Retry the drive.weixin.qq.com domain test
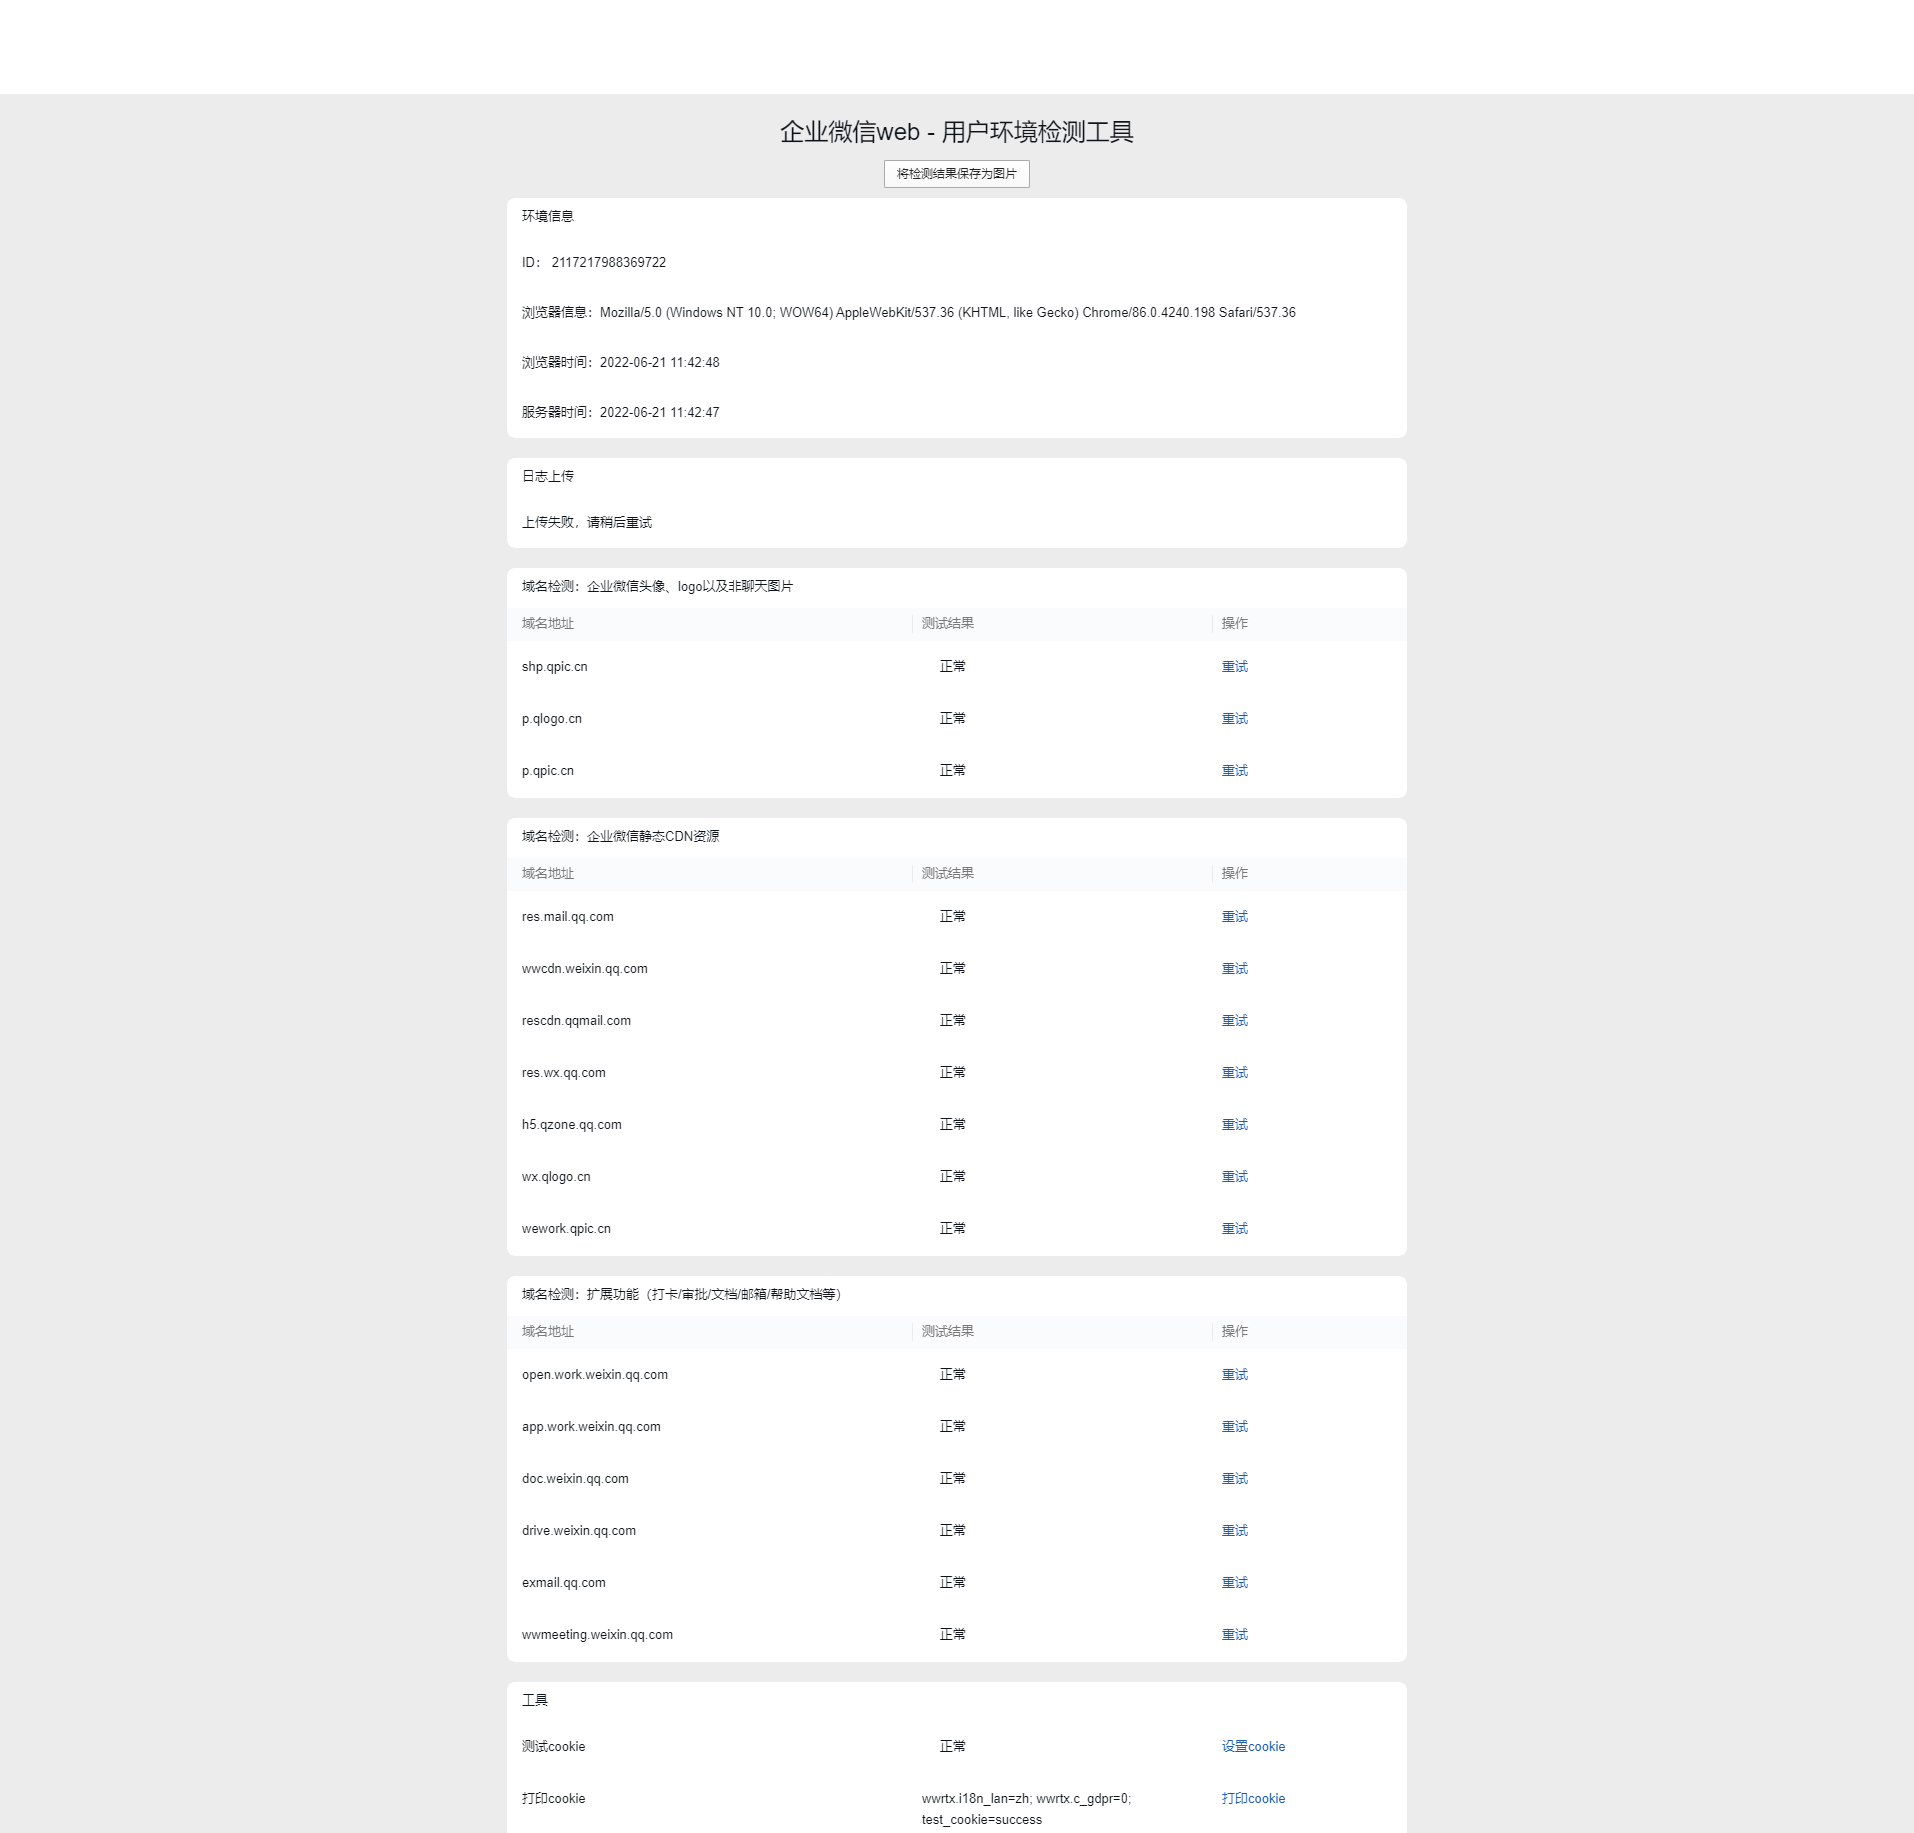Viewport: 1914px width, 1833px height. 1234,1531
